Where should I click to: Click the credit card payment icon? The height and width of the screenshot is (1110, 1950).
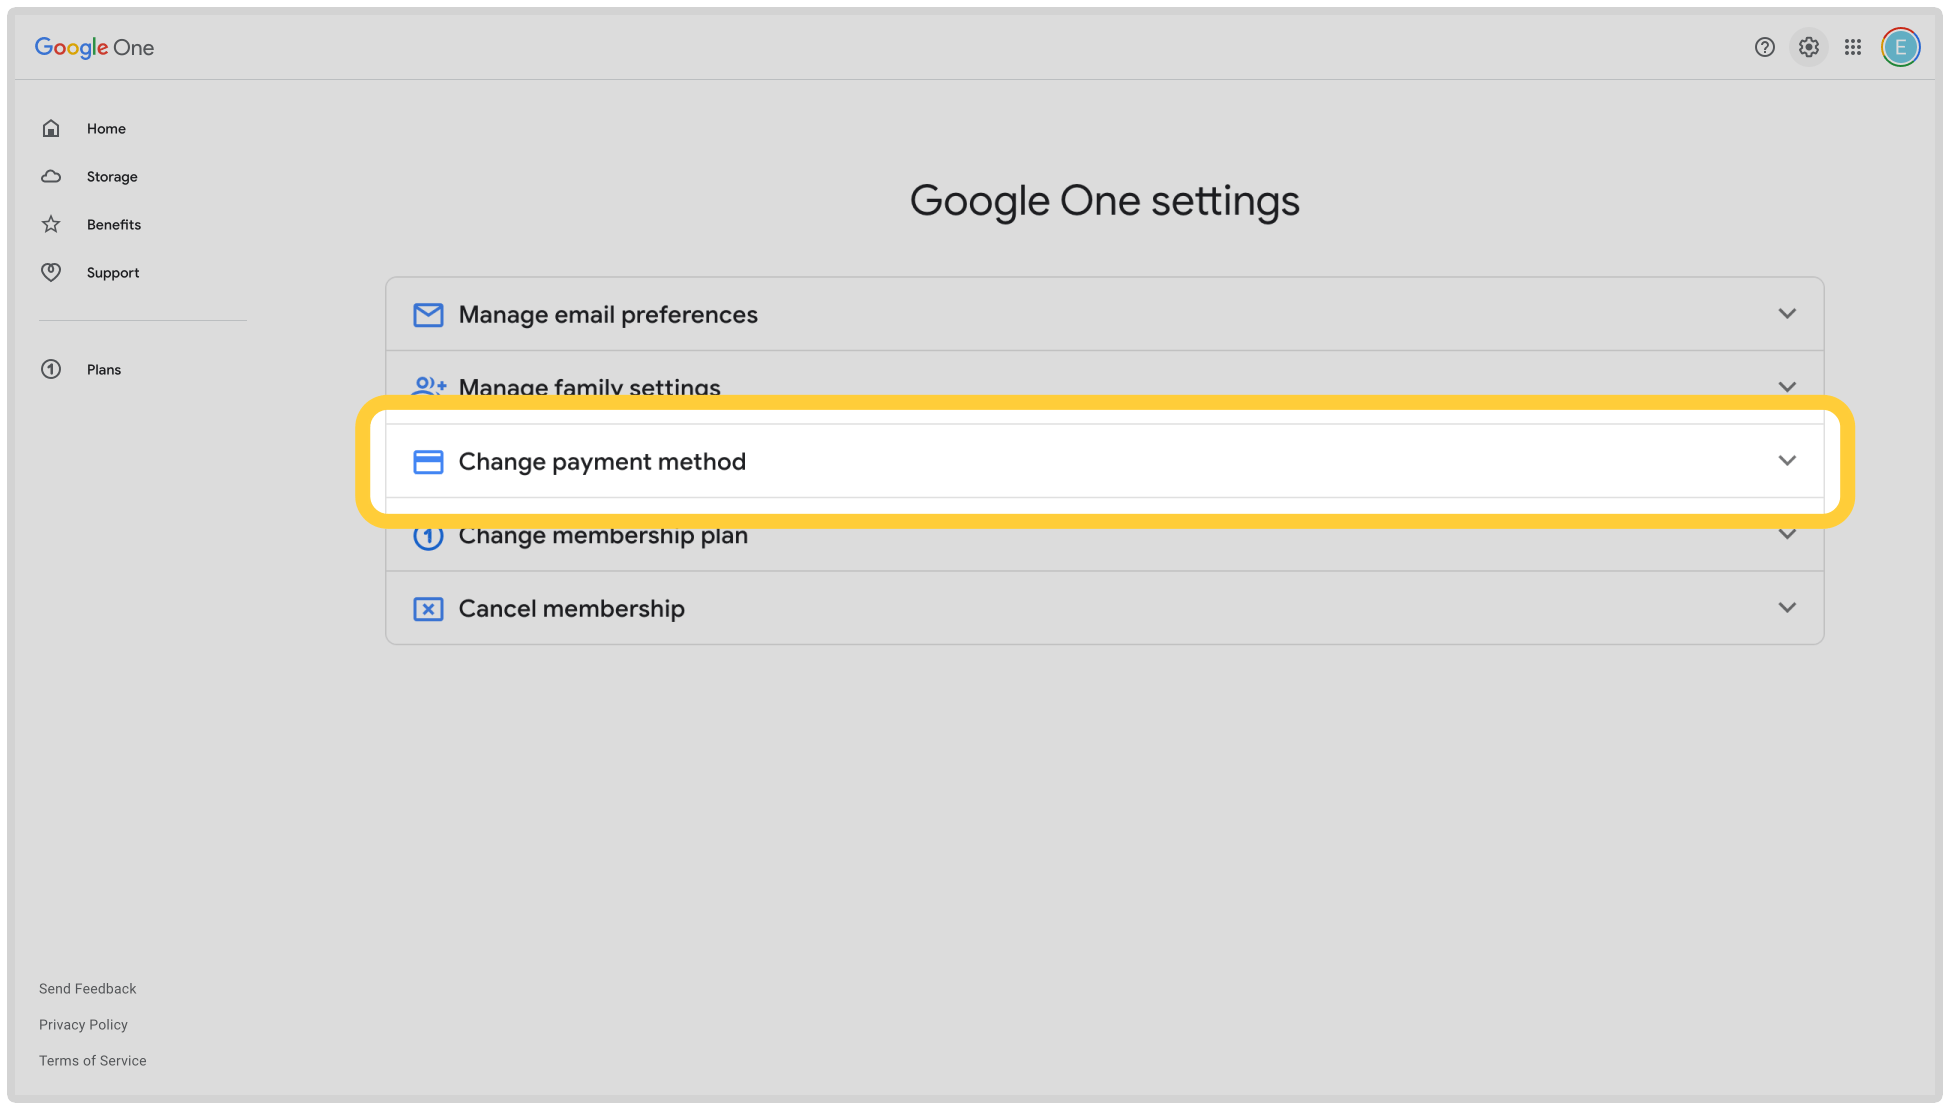tap(428, 462)
